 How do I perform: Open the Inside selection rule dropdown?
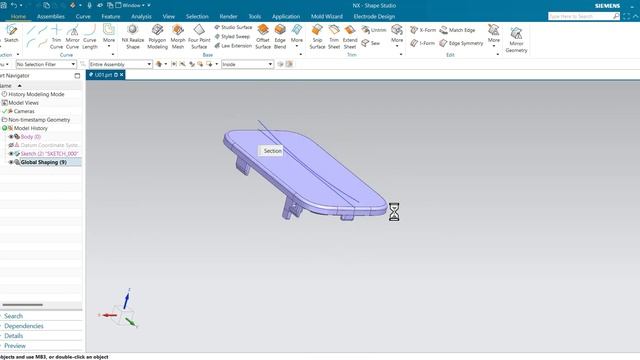[x=247, y=64]
